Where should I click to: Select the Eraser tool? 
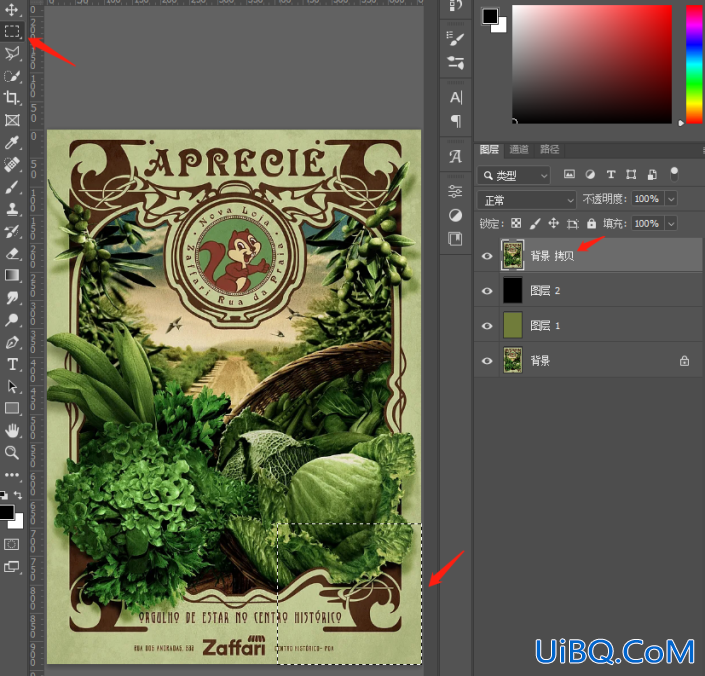[x=12, y=254]
